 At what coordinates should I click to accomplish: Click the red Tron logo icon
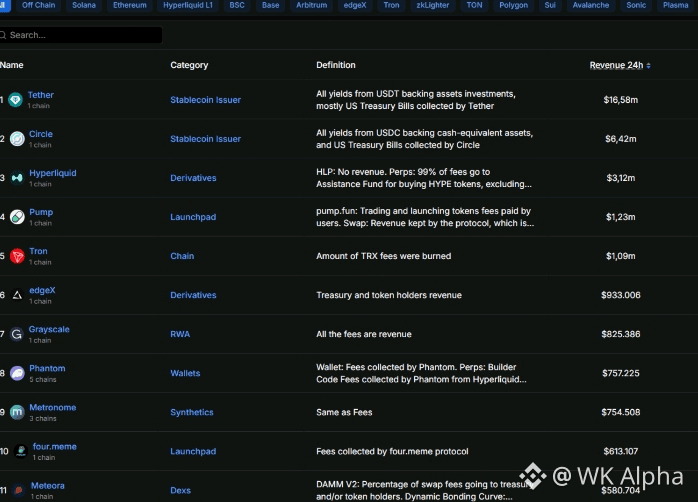tap(17, 256)
